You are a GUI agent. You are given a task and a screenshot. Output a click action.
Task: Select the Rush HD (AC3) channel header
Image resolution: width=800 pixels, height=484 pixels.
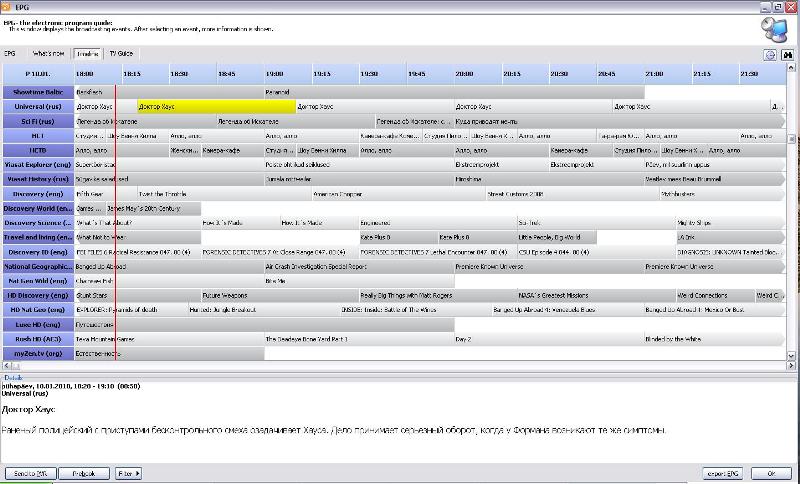pyautogui.click(x=38, y=339)
